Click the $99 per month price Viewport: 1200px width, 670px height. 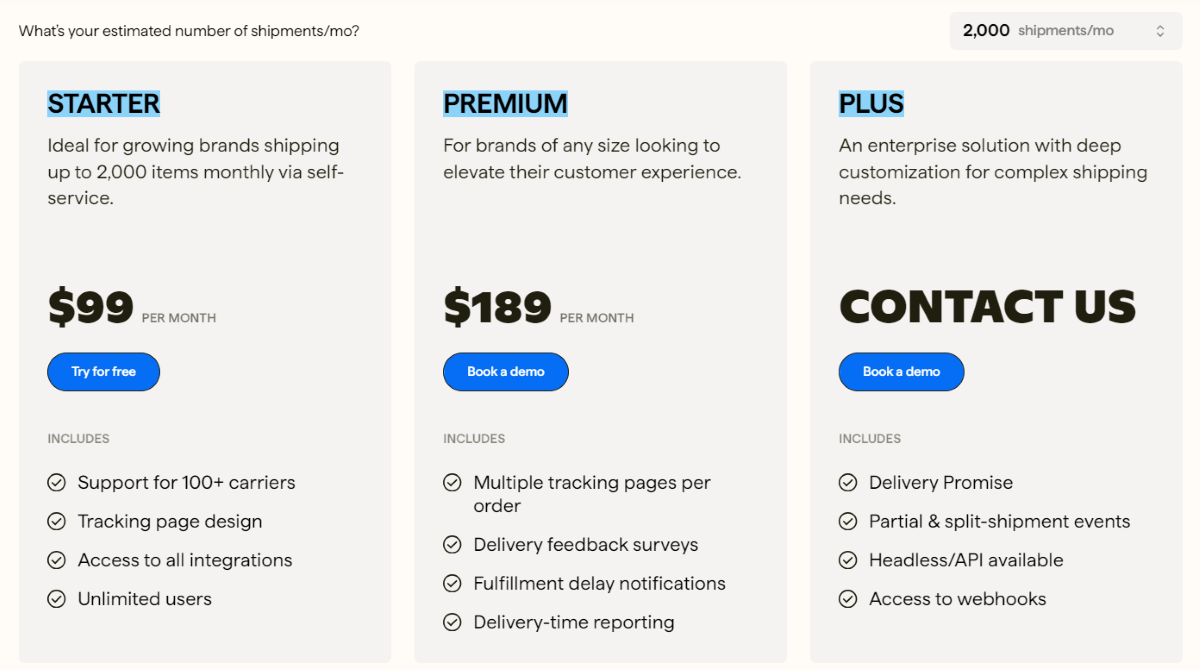point(91,308)
